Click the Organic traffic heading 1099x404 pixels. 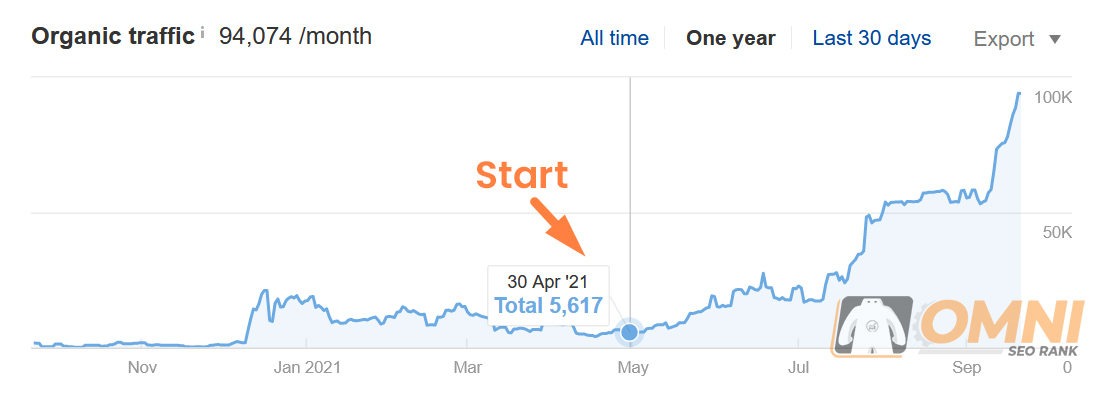(x=113, y=36)
